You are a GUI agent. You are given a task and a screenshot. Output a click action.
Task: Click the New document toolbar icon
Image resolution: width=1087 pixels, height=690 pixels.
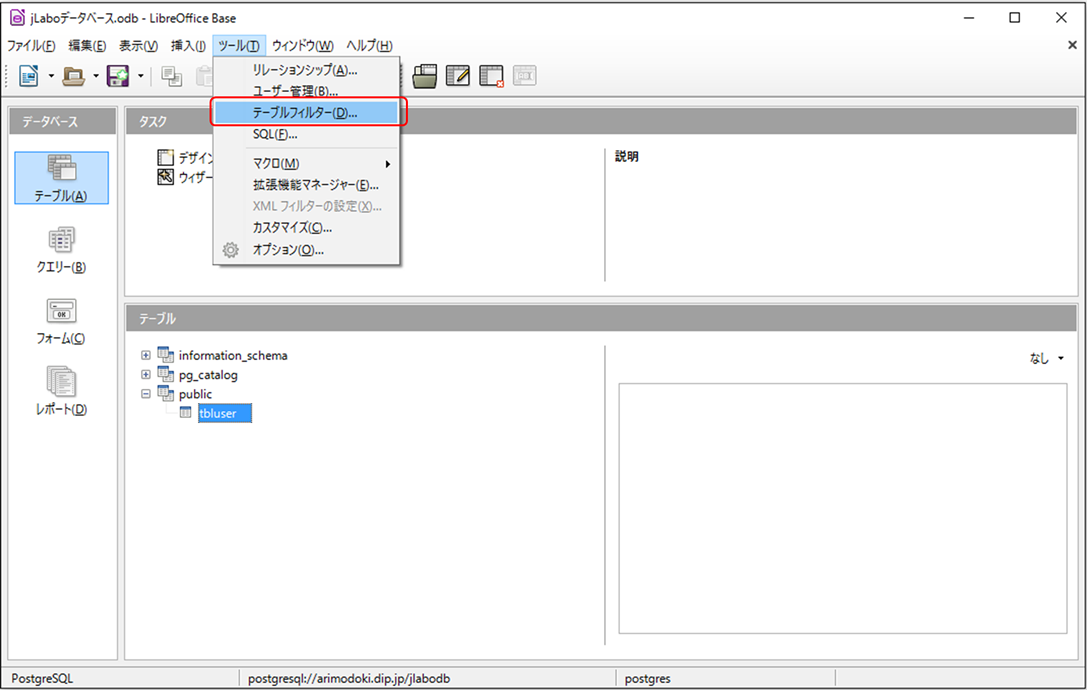(x=28, y=76)
